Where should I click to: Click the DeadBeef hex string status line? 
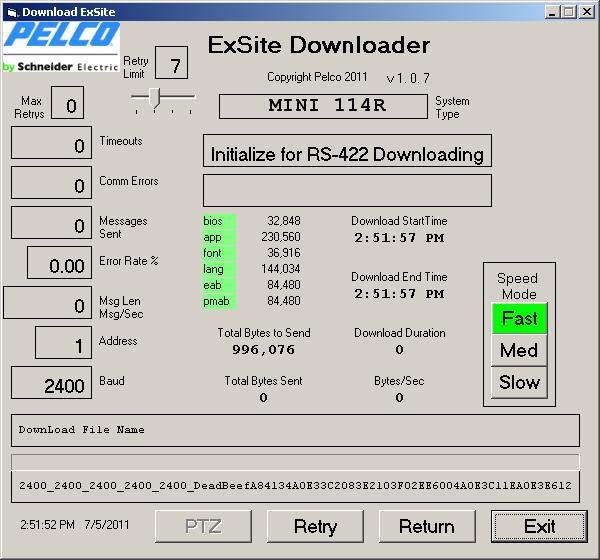click(295, 486)
